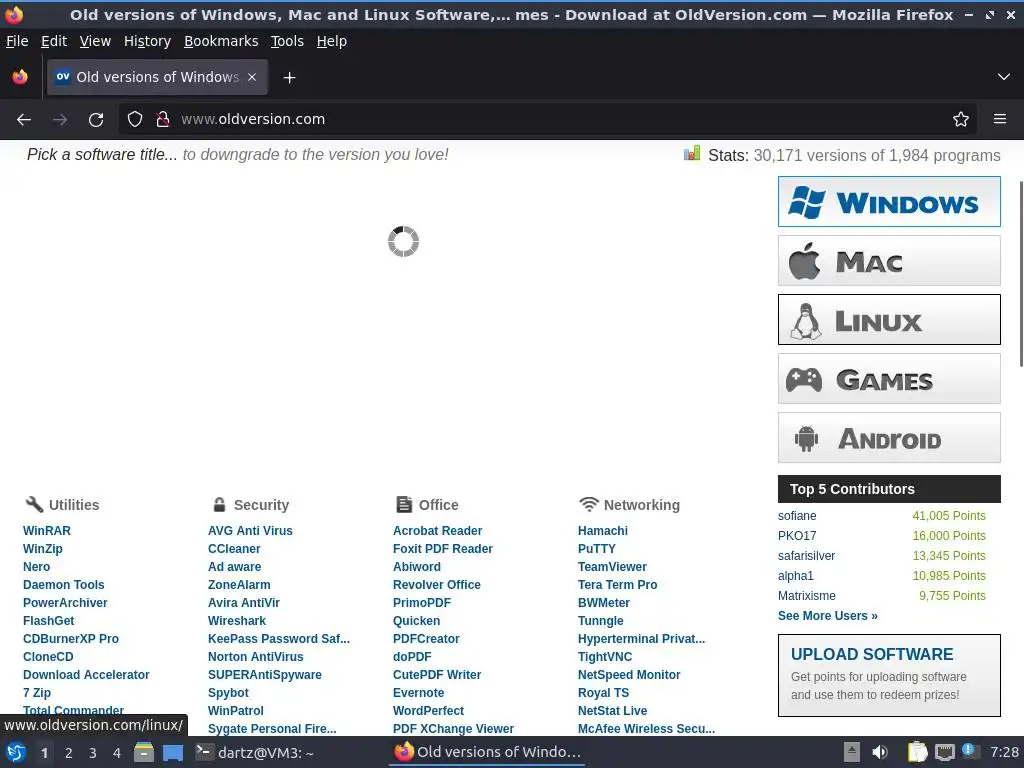Switch to workspace 2
The width and height of the screenshot is (1024, 768).
69,753
